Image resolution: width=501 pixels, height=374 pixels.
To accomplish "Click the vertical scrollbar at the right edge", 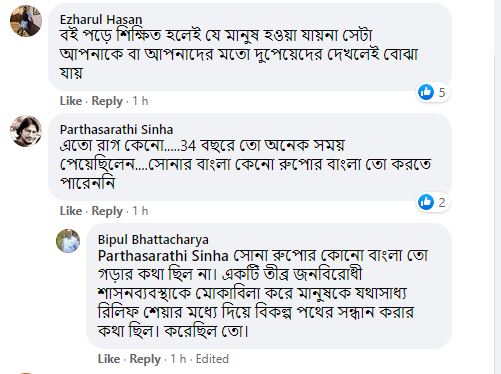I will [497, 187].
